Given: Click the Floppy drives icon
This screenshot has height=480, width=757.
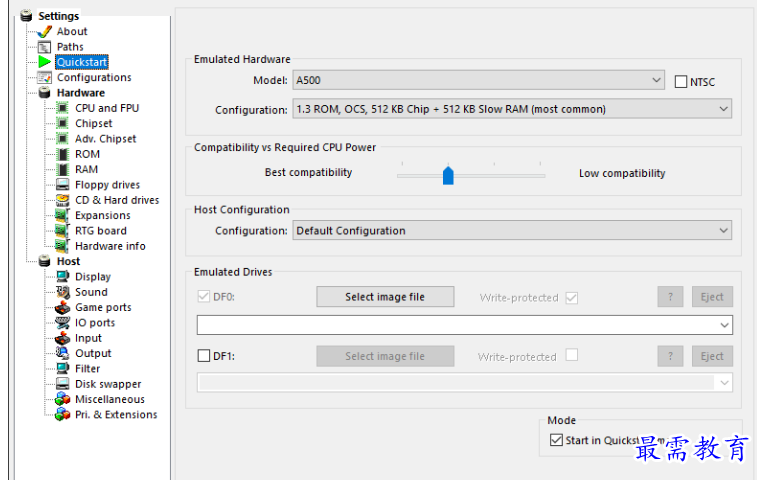Looking at the screenshot, I should click(x=62, y=185).
